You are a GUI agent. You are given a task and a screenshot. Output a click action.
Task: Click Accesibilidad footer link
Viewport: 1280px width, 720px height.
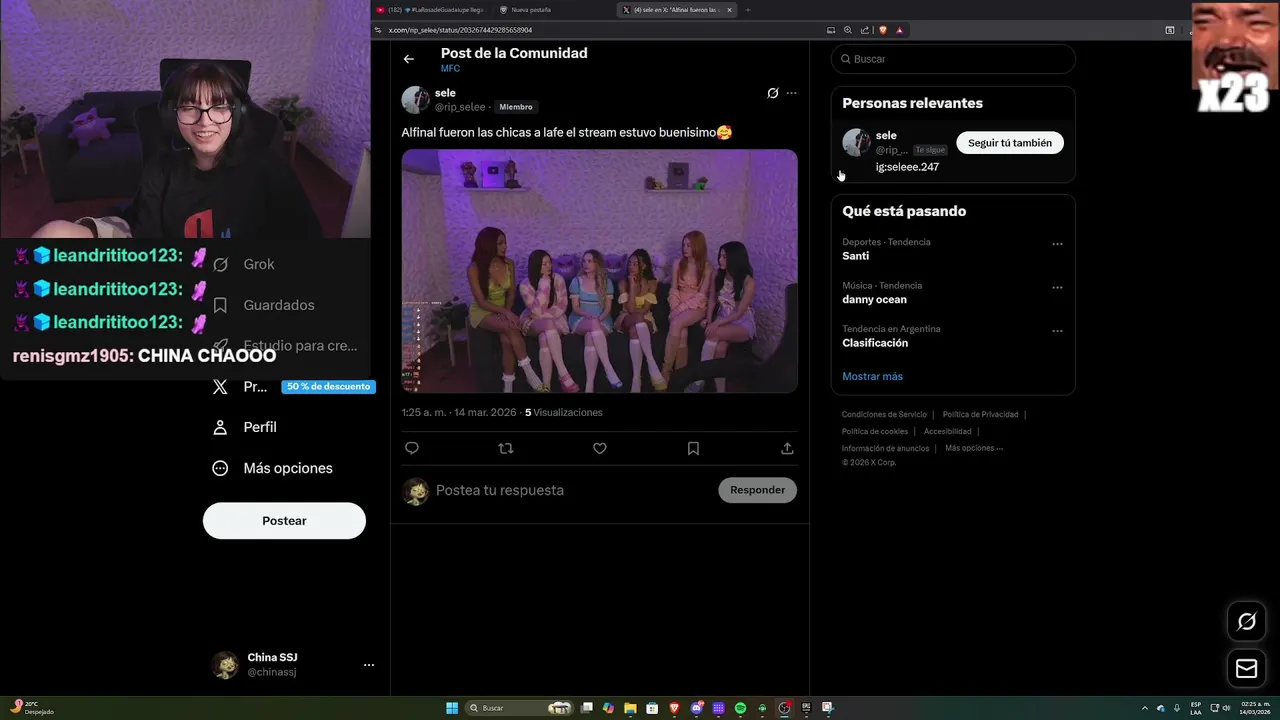pyautogui.click(x=947, y=431)
